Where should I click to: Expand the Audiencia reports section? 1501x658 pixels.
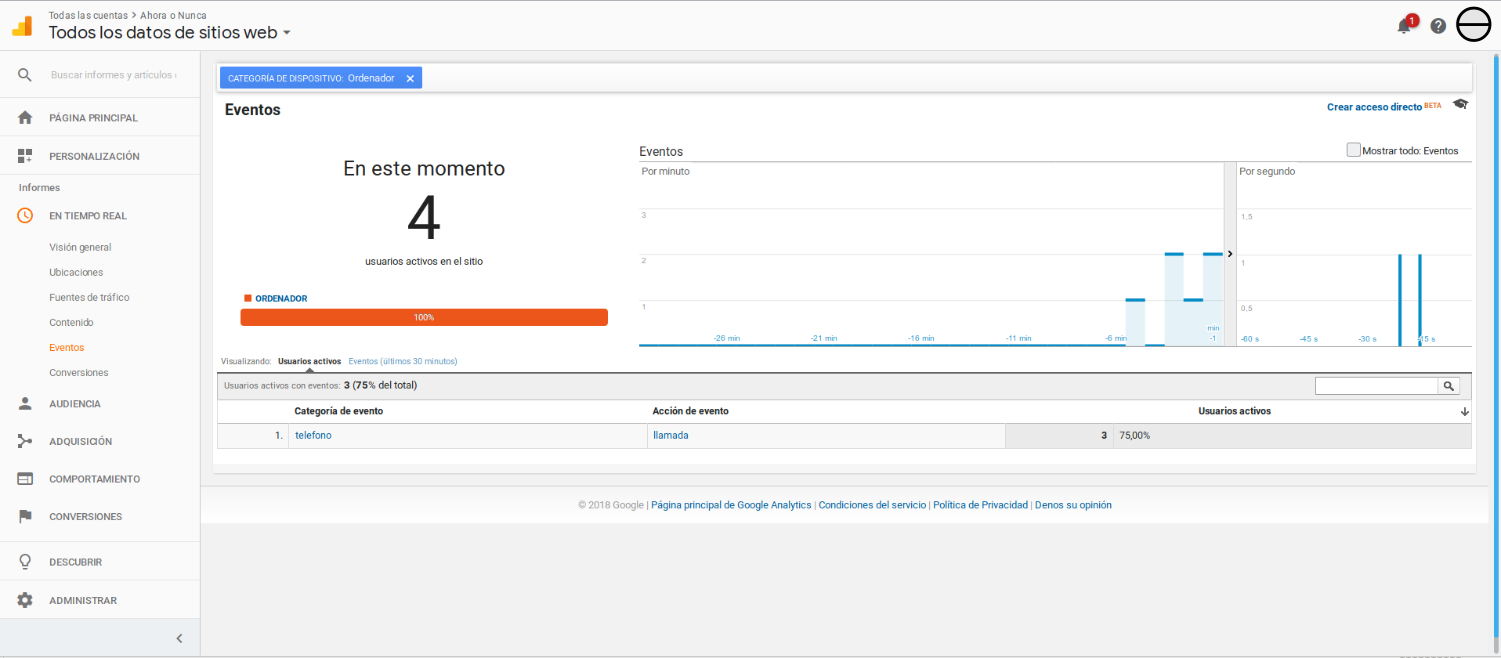75,404
